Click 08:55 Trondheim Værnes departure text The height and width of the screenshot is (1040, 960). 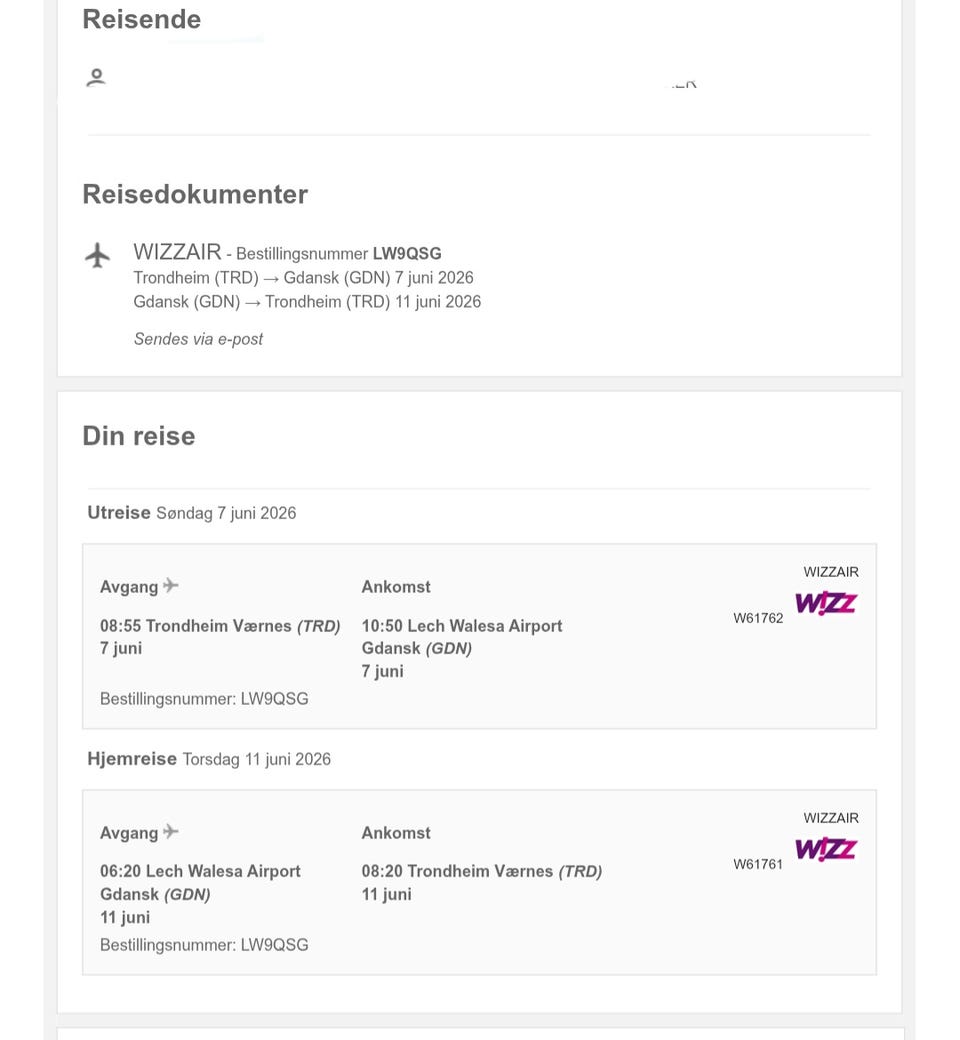click(220, 625)
